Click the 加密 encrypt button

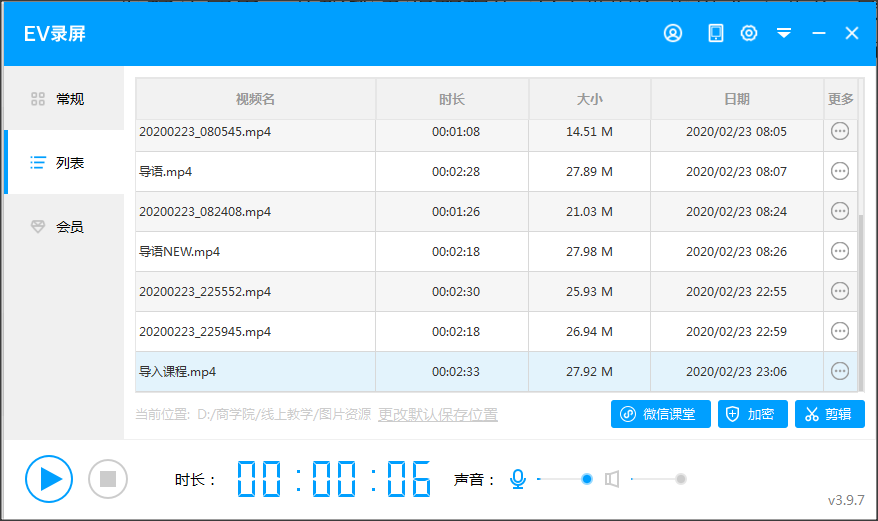click(x=753, y=414)
